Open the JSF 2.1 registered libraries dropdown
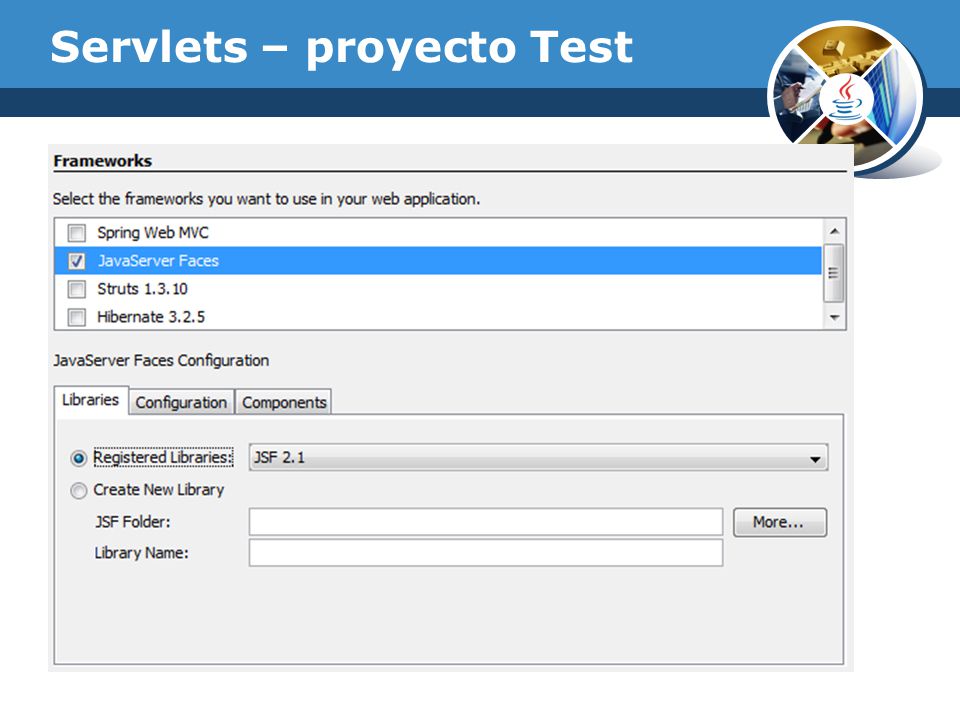This screenshot has height=720, width=960. pos(538,457)
